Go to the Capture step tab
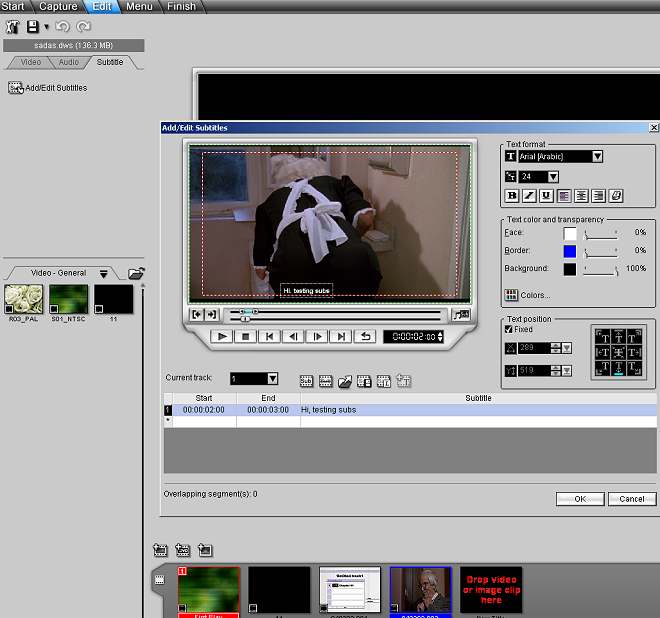Viewport: 660px width, 618px height. 58,6
